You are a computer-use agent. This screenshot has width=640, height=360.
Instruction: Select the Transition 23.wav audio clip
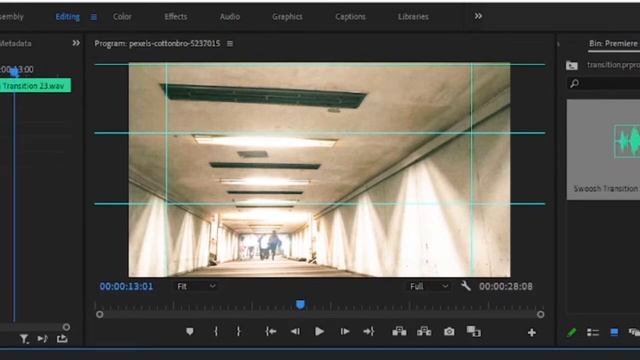pyautogui.click(x=35, y=86)
